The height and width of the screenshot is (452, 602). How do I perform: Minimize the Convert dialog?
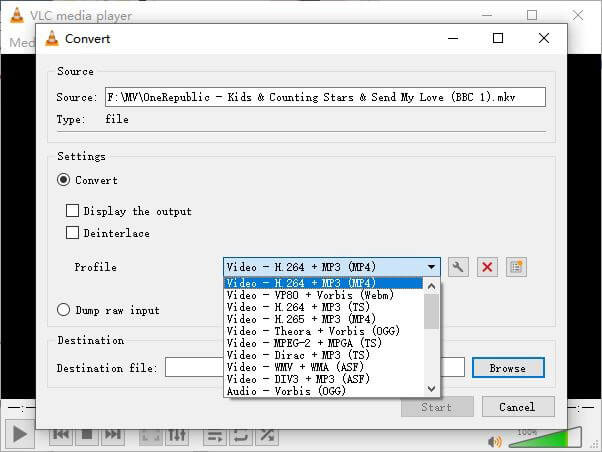point(453,38)
